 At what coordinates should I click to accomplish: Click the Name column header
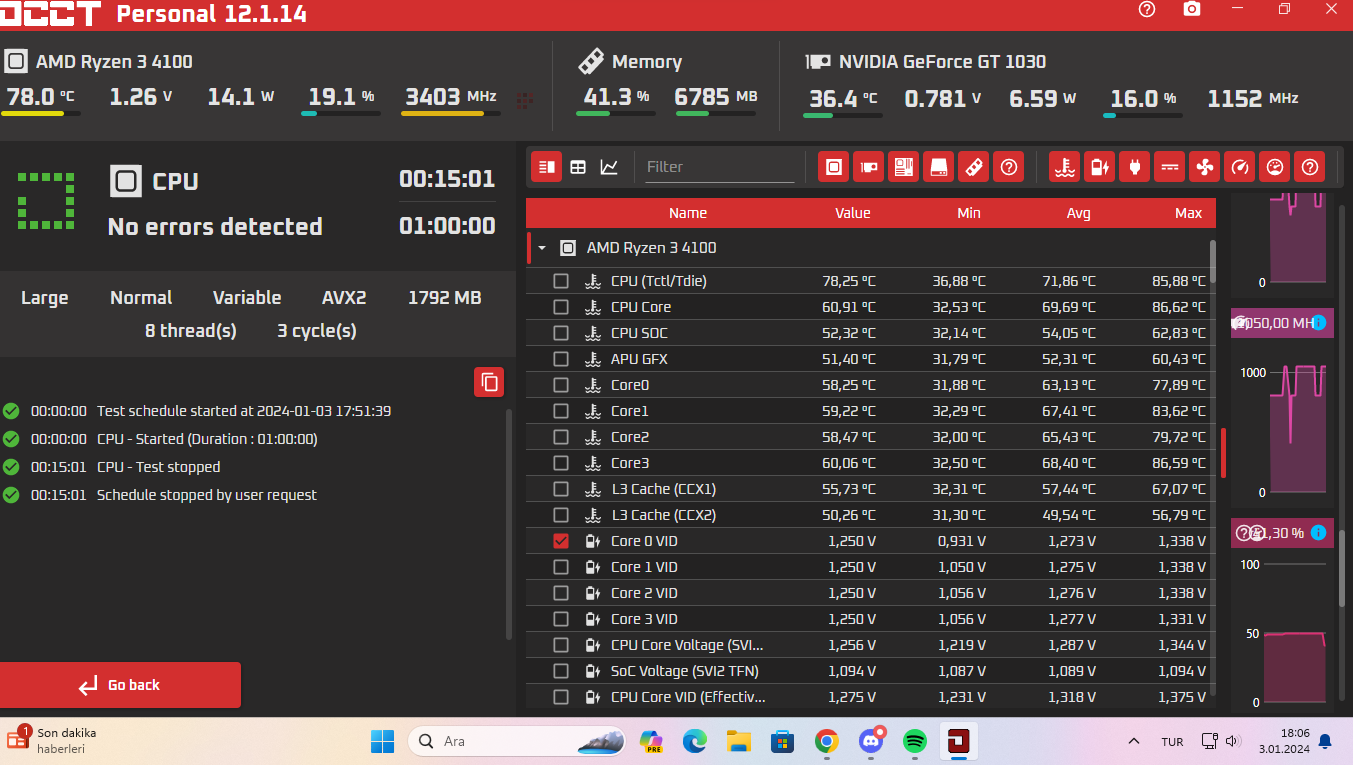(x=688, y=213)
